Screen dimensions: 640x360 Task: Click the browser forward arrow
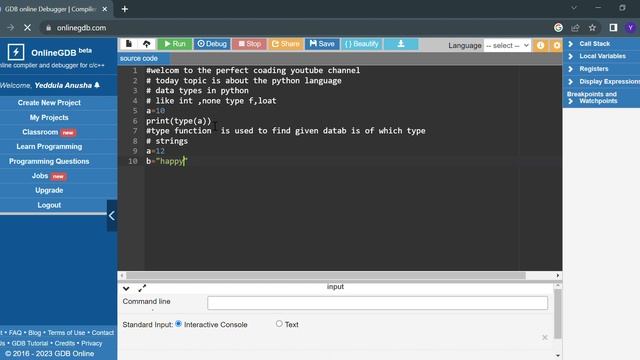[10, 28]
